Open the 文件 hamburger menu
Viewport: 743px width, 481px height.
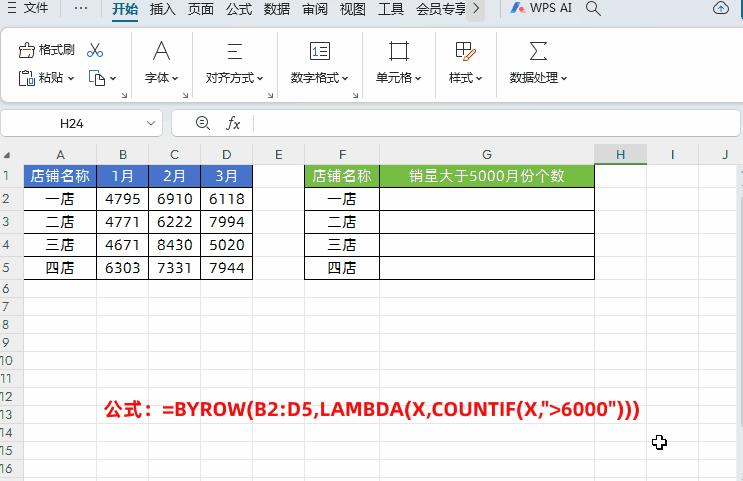point(27,8)
